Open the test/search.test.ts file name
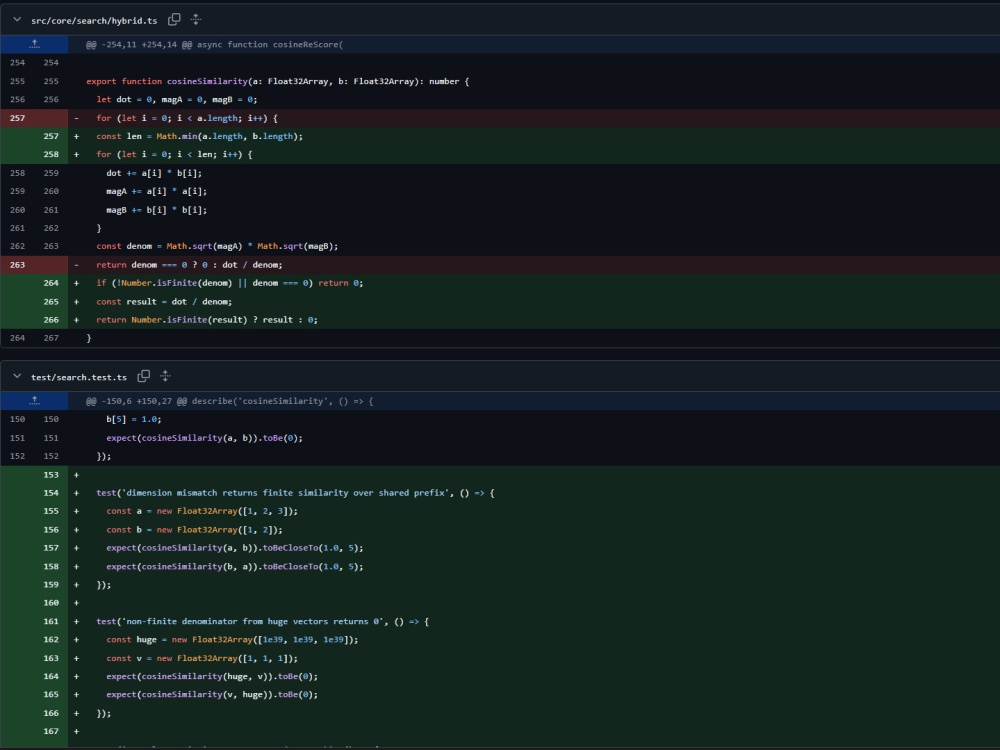 coord(78,377)
